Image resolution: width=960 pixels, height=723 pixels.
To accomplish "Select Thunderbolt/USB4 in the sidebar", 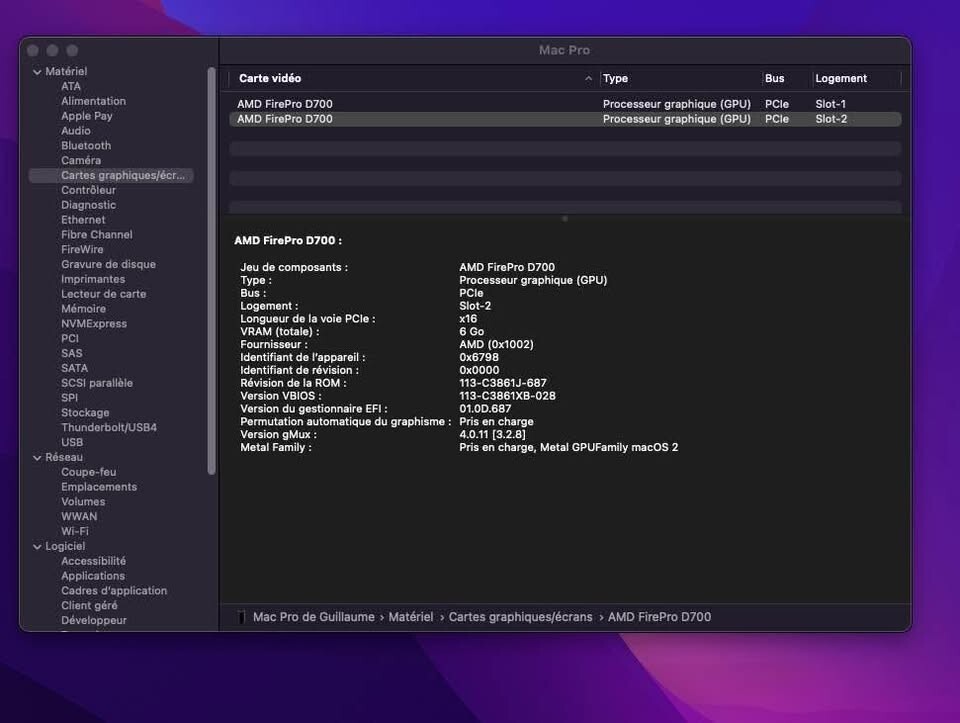I will [x=109, y=427].
